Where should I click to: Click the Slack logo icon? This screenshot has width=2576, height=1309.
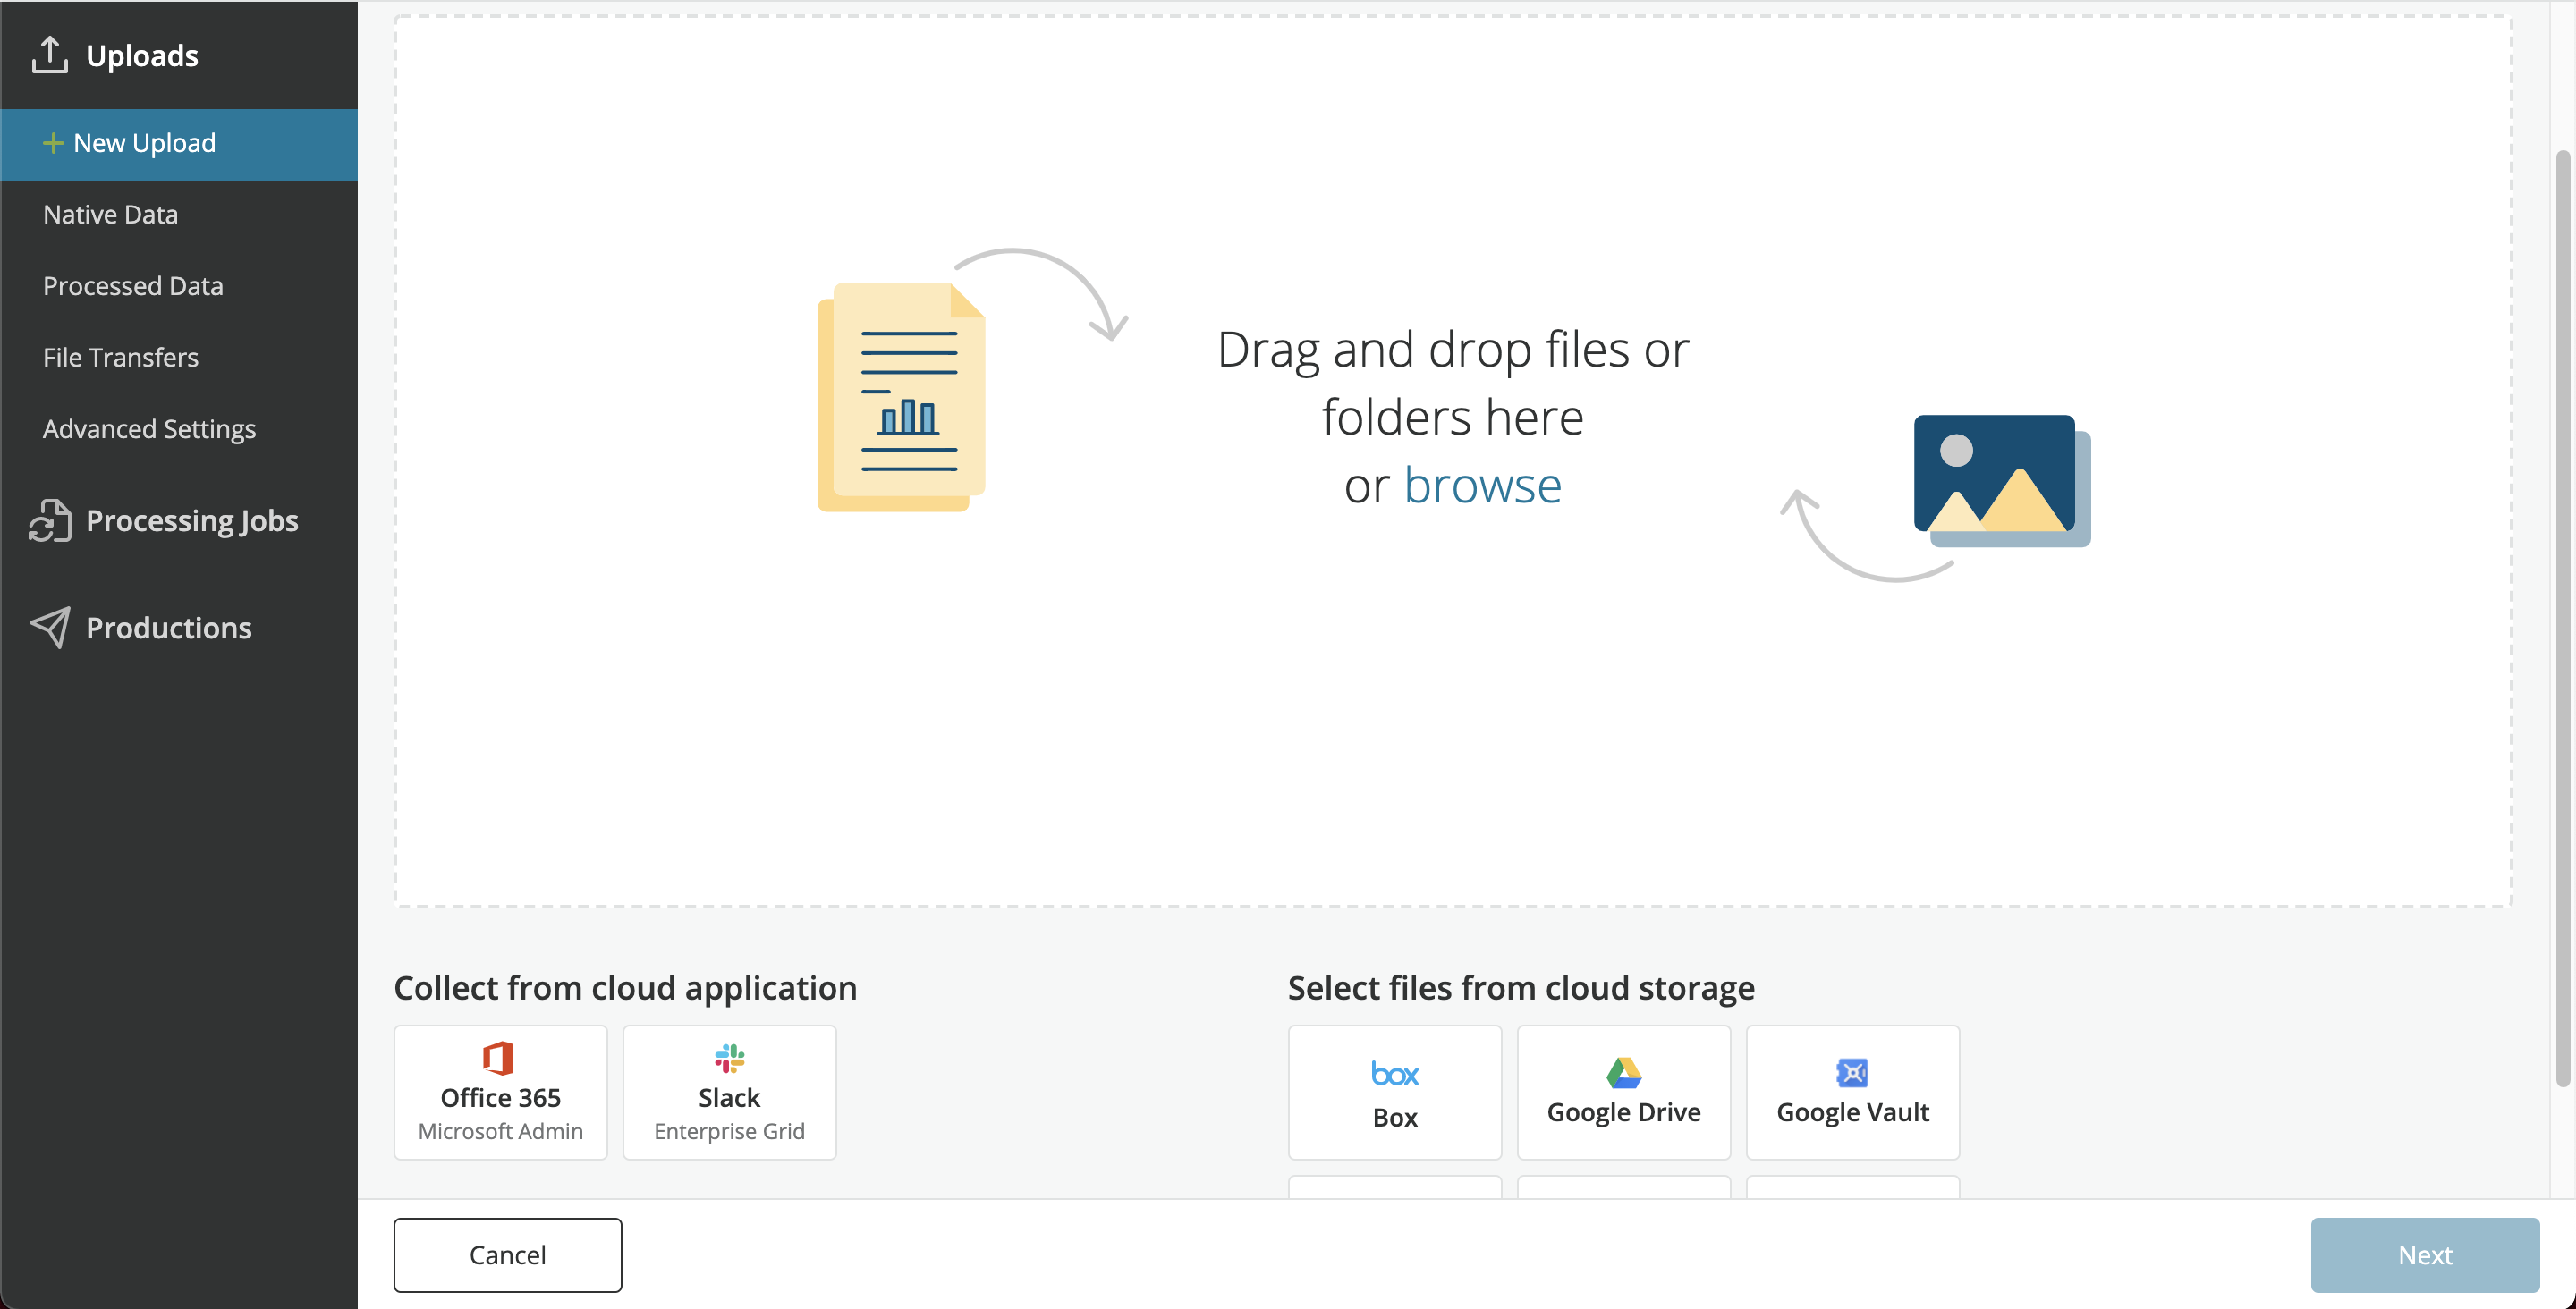tap(729, 1058)
